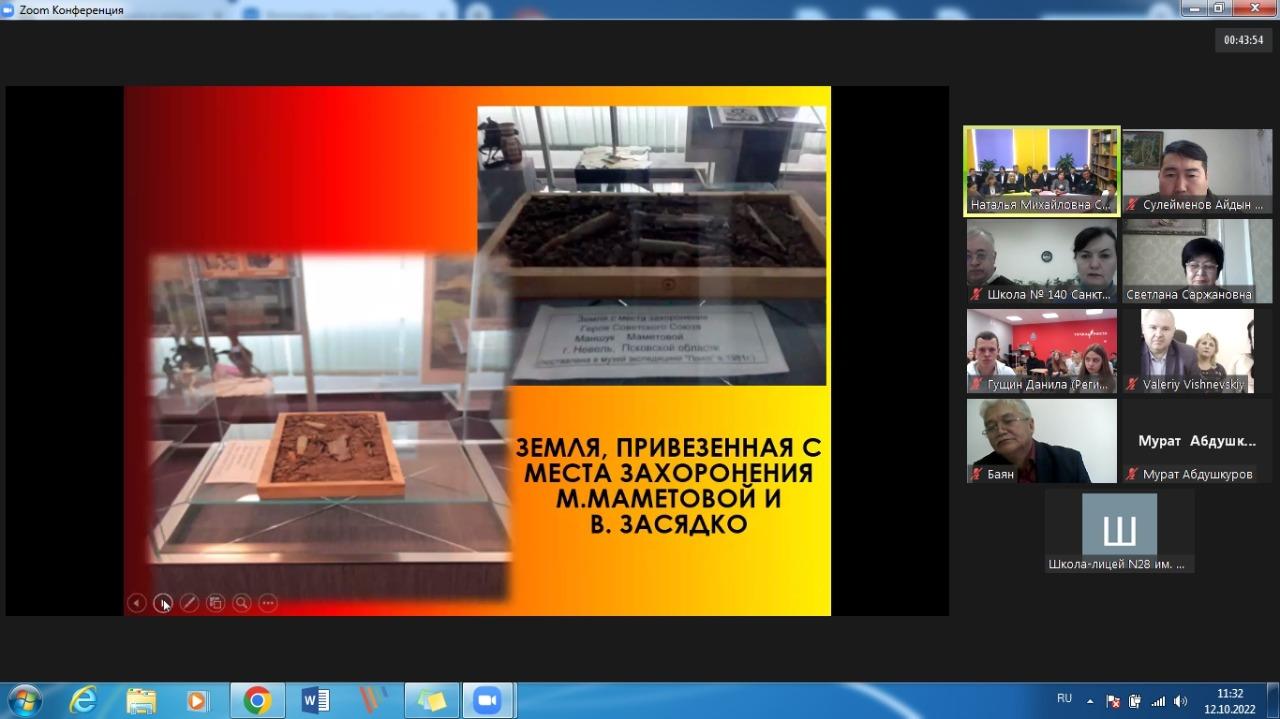This screenshot has height=719, width=1280.
Task: Go to previous slide in slideshow controls
Action: 137,603
